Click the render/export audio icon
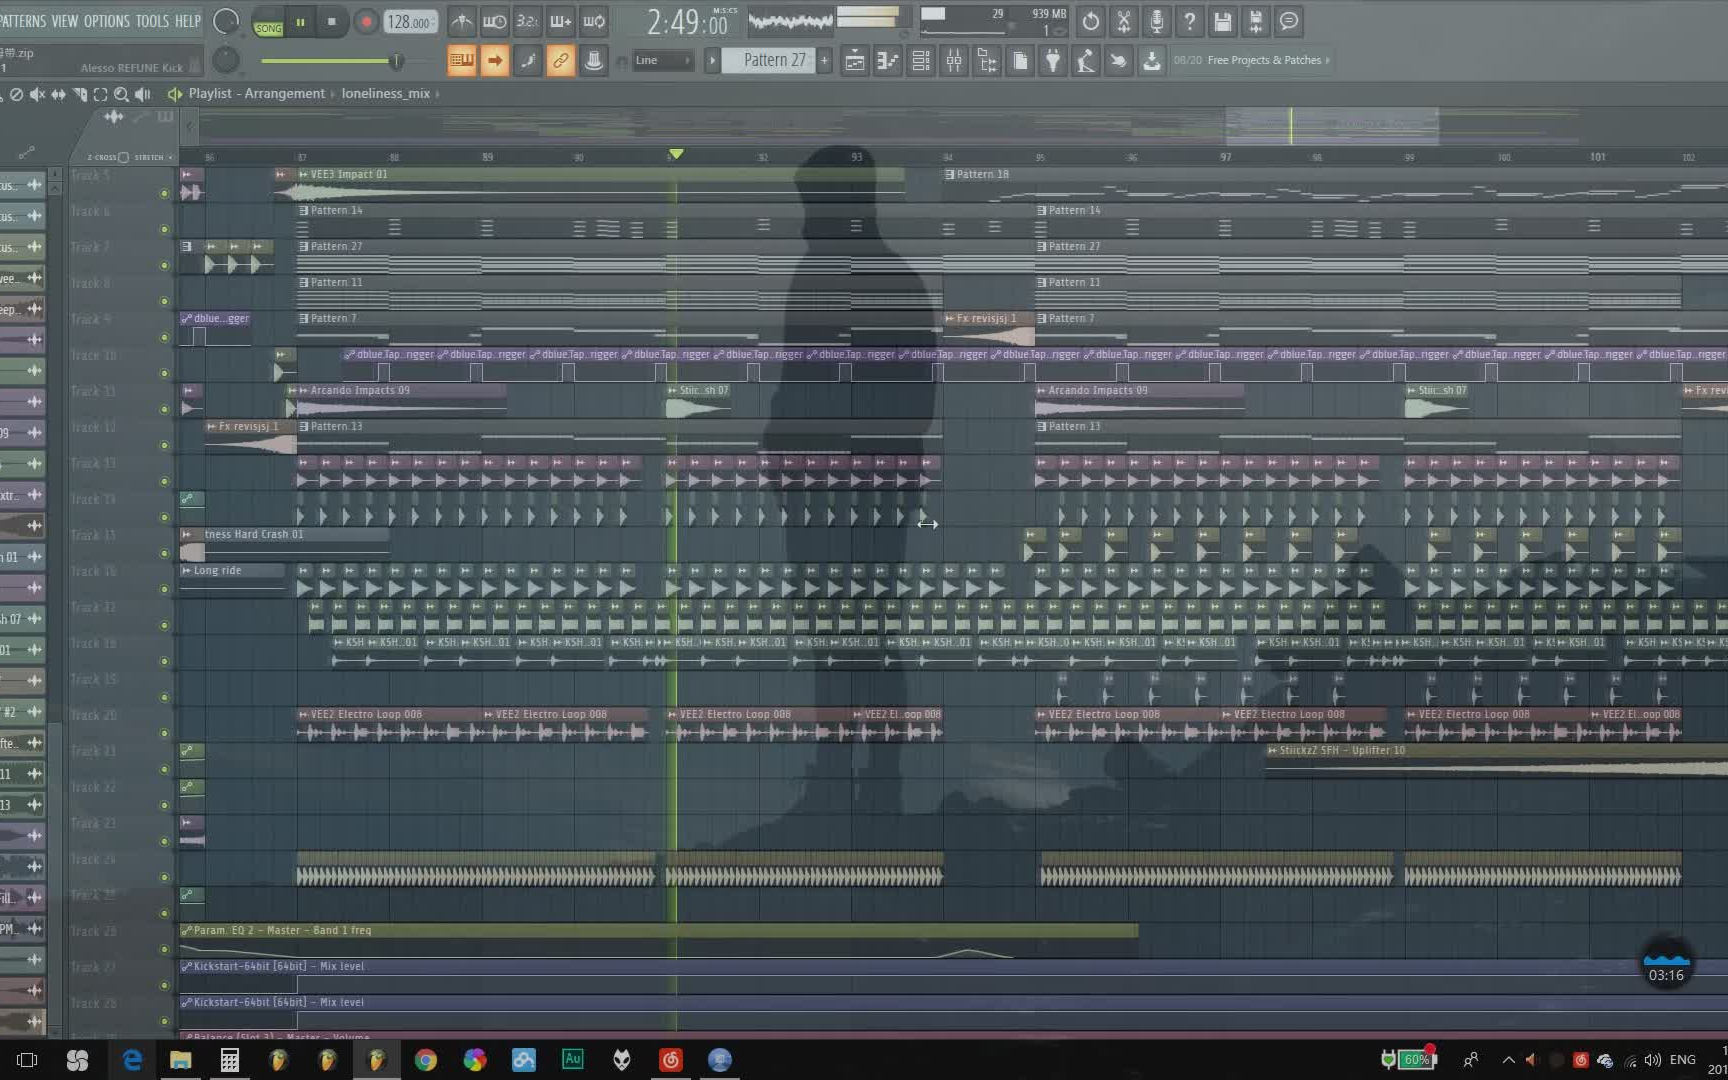This screenshot has height=1080, width=1728. click(x=1256, y=21)
